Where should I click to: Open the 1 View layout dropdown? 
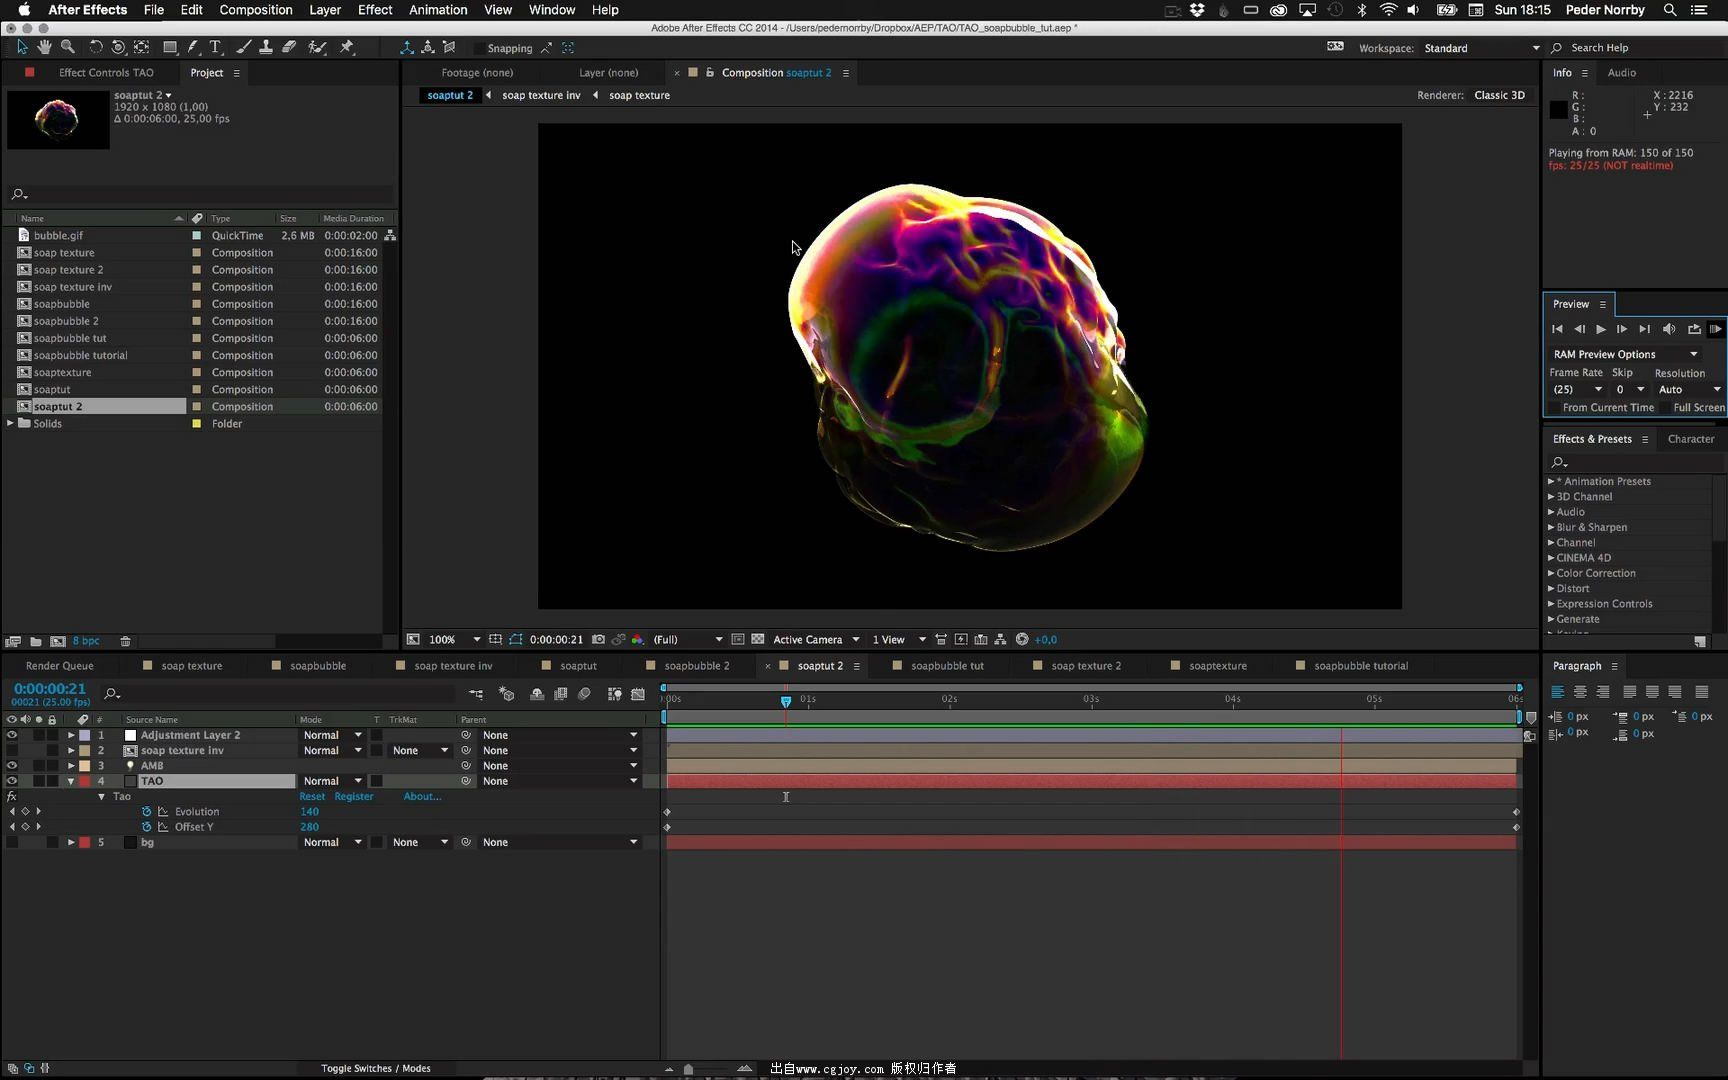pos(898,639)
